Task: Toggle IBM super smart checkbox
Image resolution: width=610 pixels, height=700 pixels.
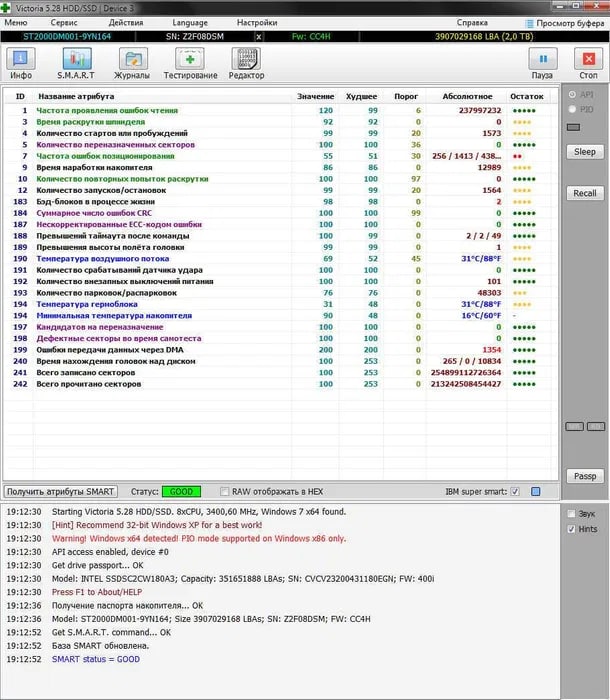Action: (x=515, y=492)
